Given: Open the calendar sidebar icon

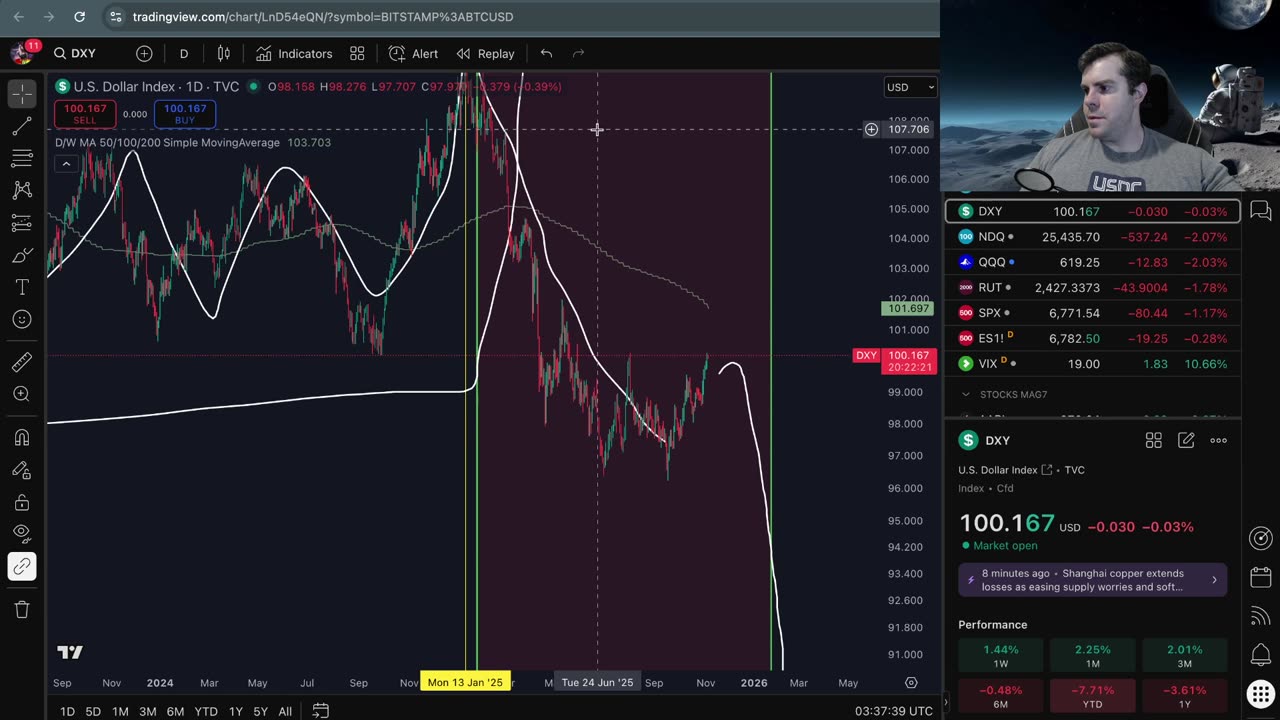Looking at the screenshot, I should click(x=1261, y=578).
